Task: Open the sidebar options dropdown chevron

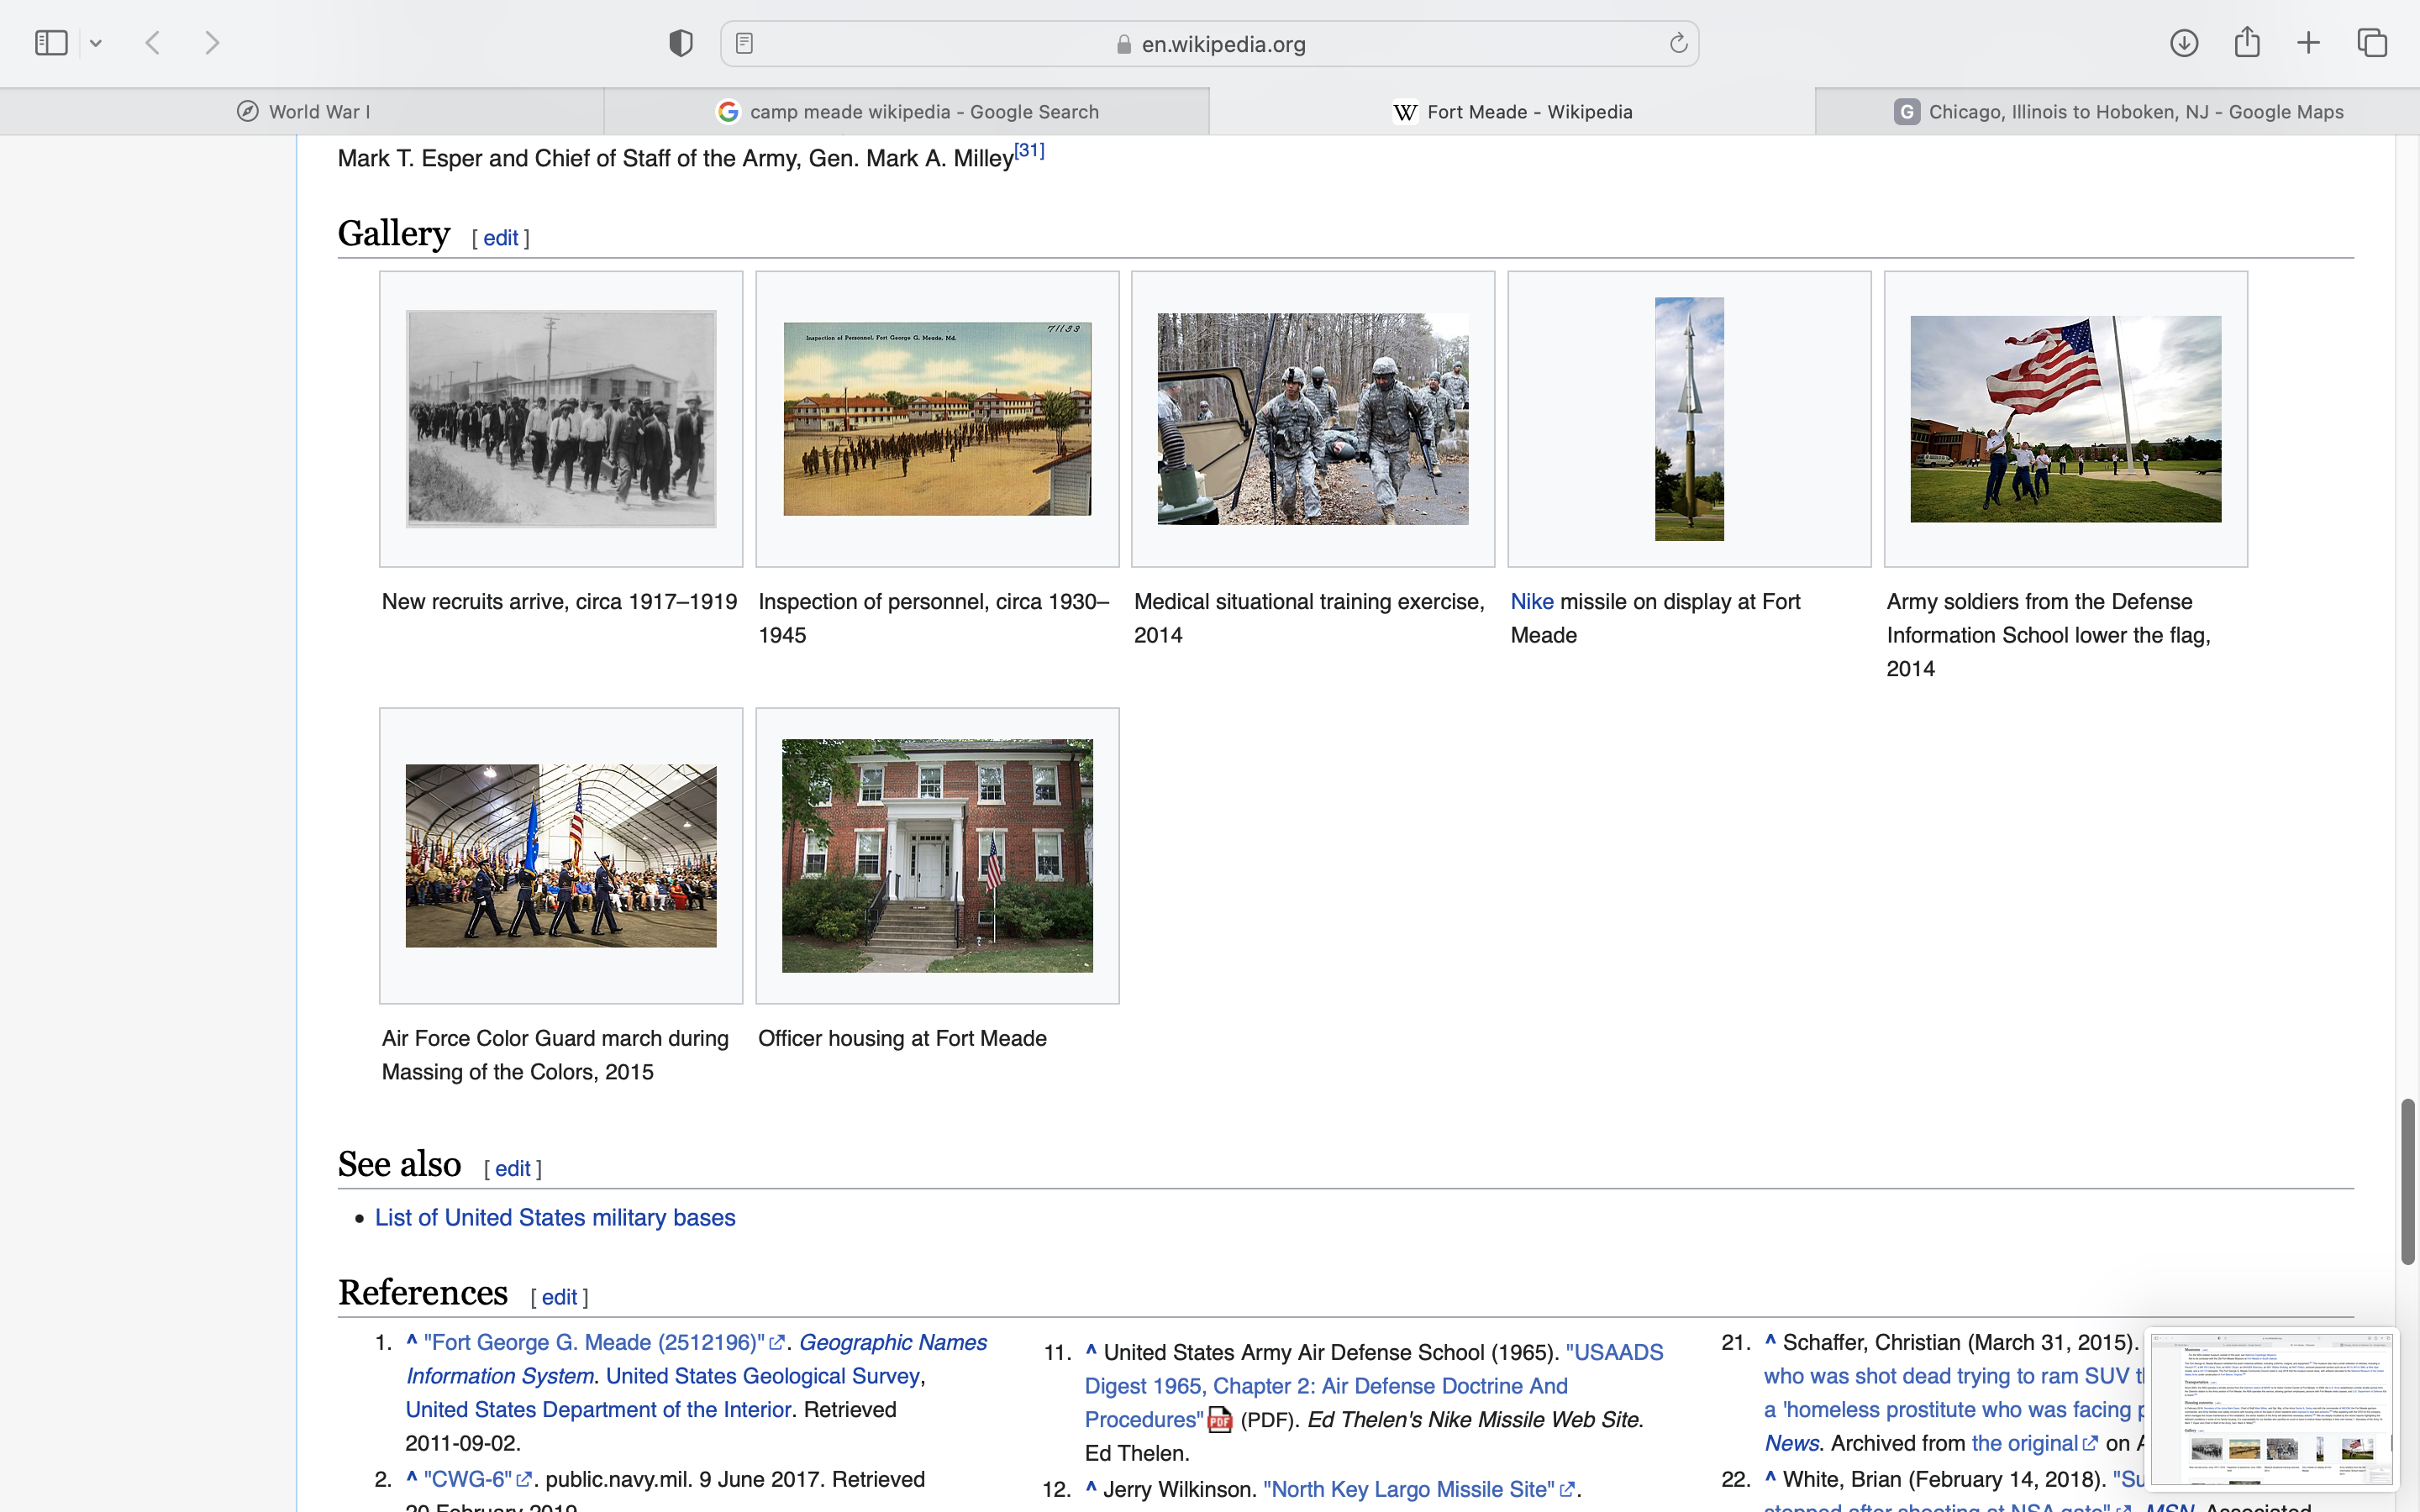Action: [x=96, y=43]
